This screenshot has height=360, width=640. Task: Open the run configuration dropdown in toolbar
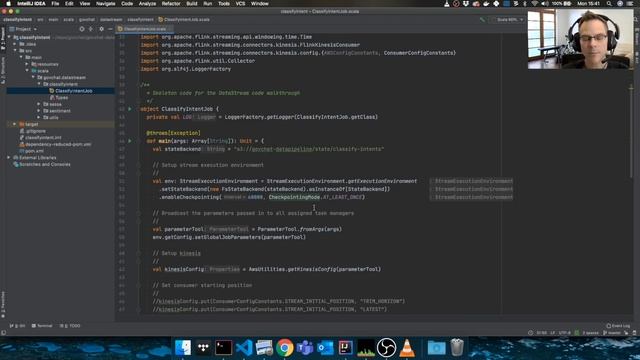coord(507,20)
